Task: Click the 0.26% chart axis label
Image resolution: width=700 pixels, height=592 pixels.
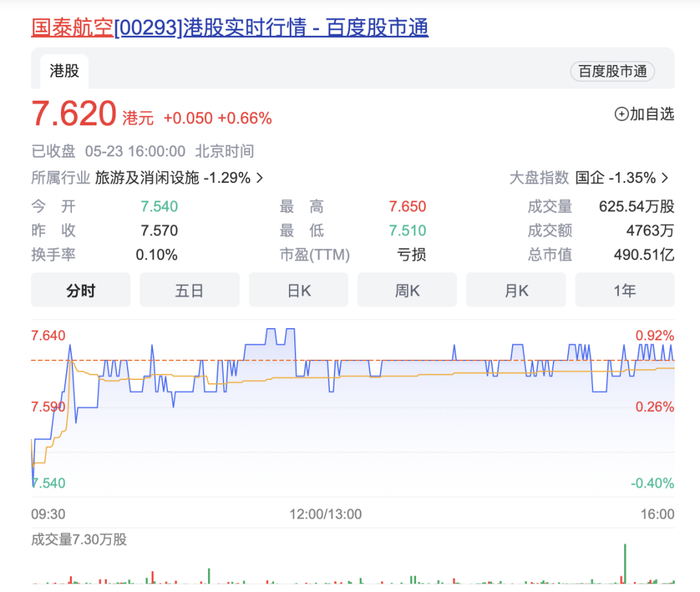Action: [654, 407]
